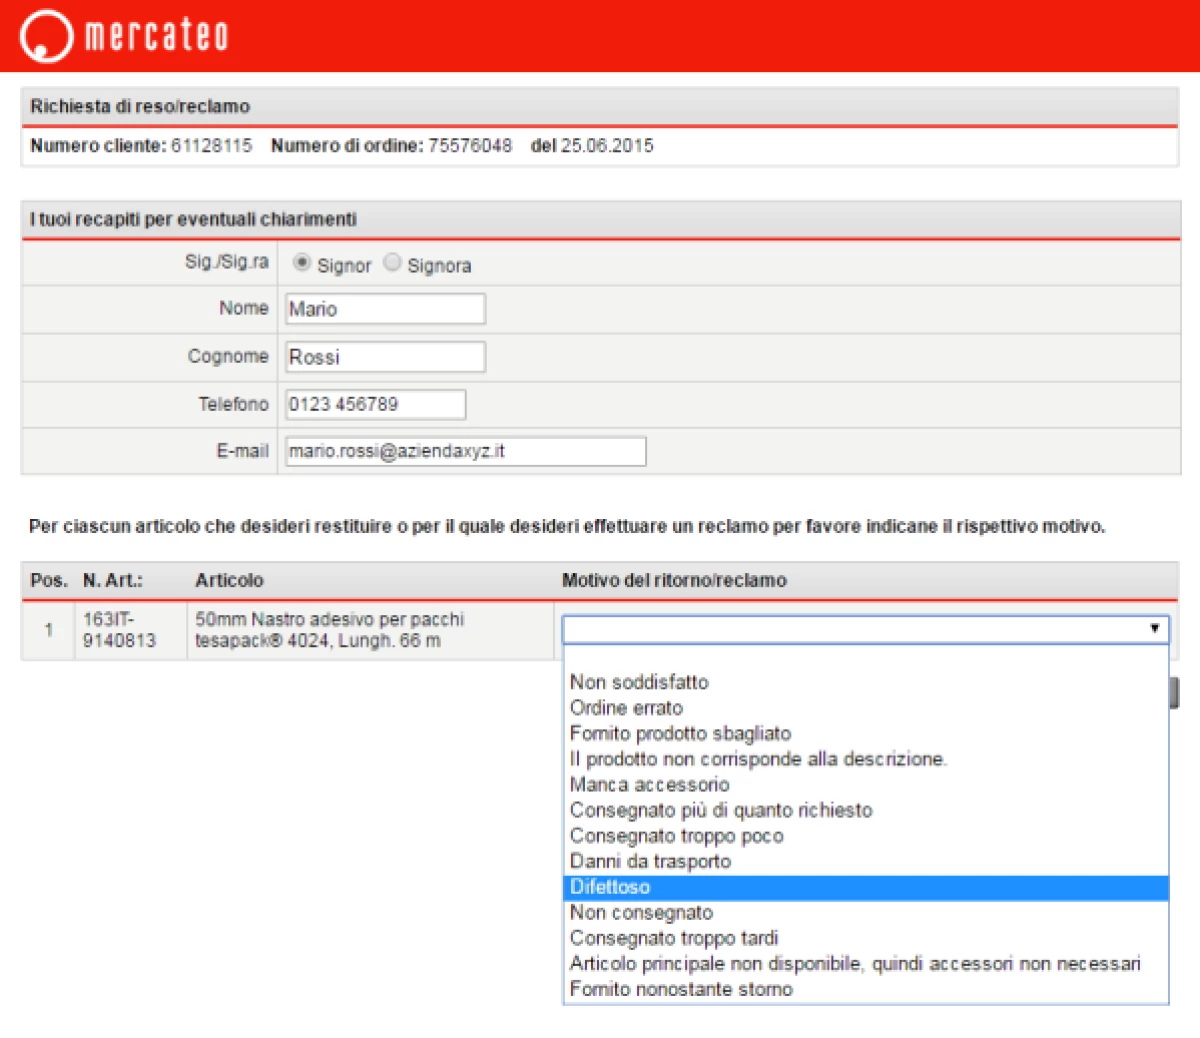Choose 'Consegnato più di quanto richiesto'
Viewport: 1200px width, 1038px height.
coord(720,810)
